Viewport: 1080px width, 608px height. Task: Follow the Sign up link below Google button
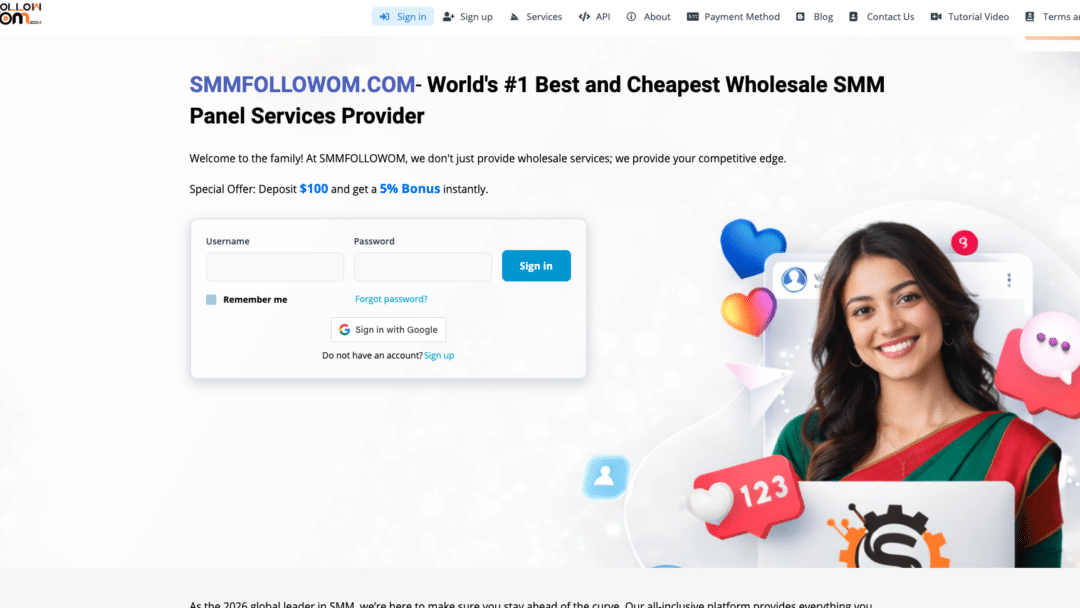point(439,355)
